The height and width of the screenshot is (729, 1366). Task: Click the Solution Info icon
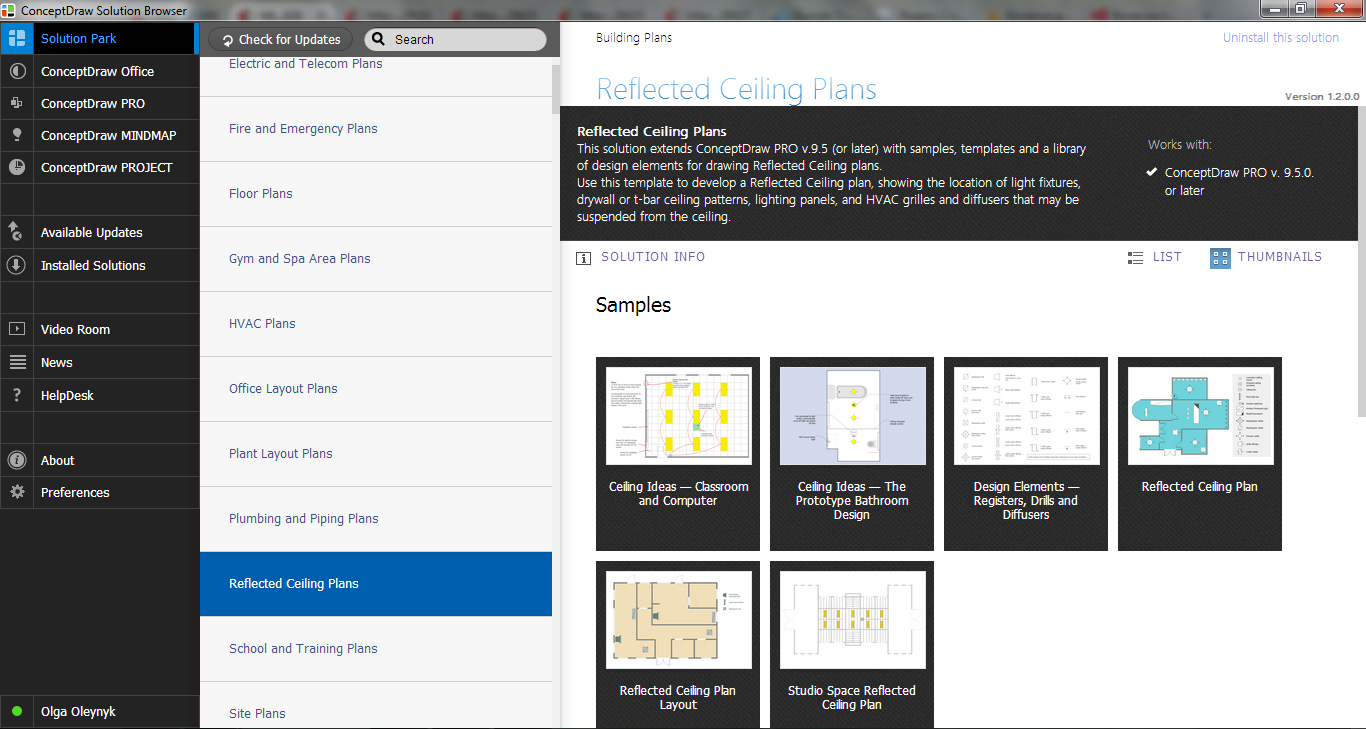tap(584, 258)
